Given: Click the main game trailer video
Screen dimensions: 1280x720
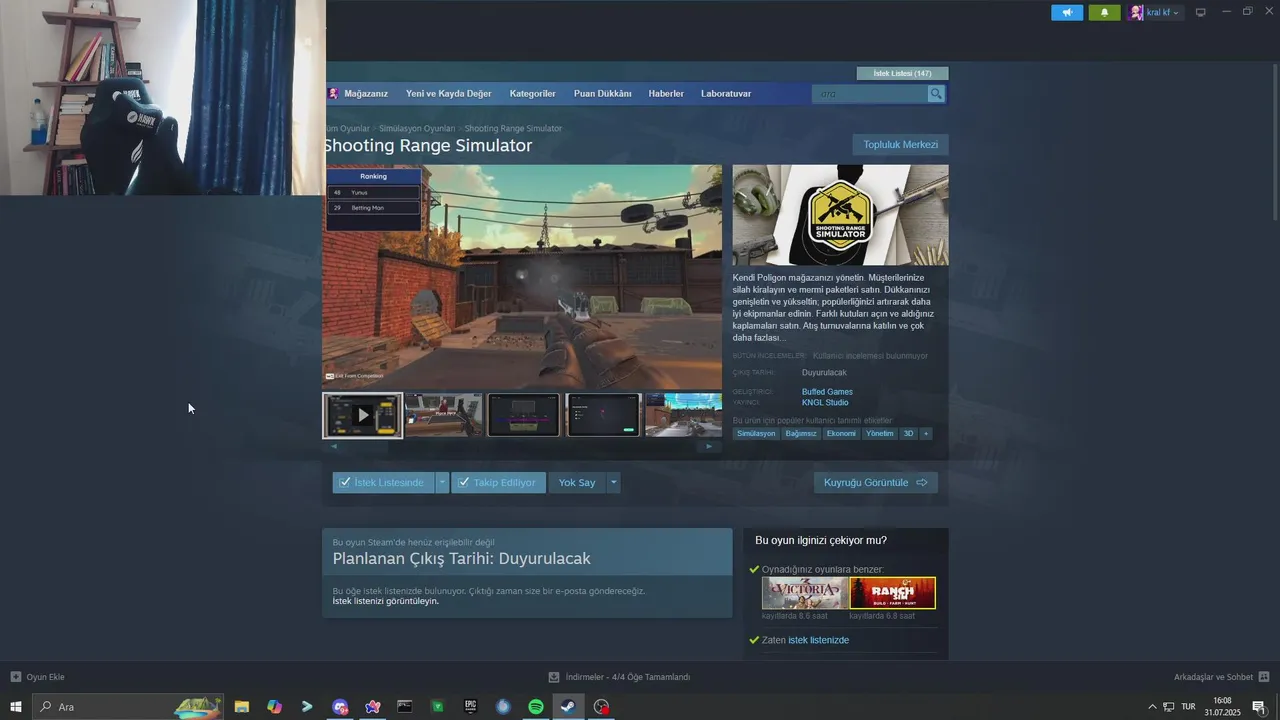Looking at the screenshot, I should click(522, 277).
